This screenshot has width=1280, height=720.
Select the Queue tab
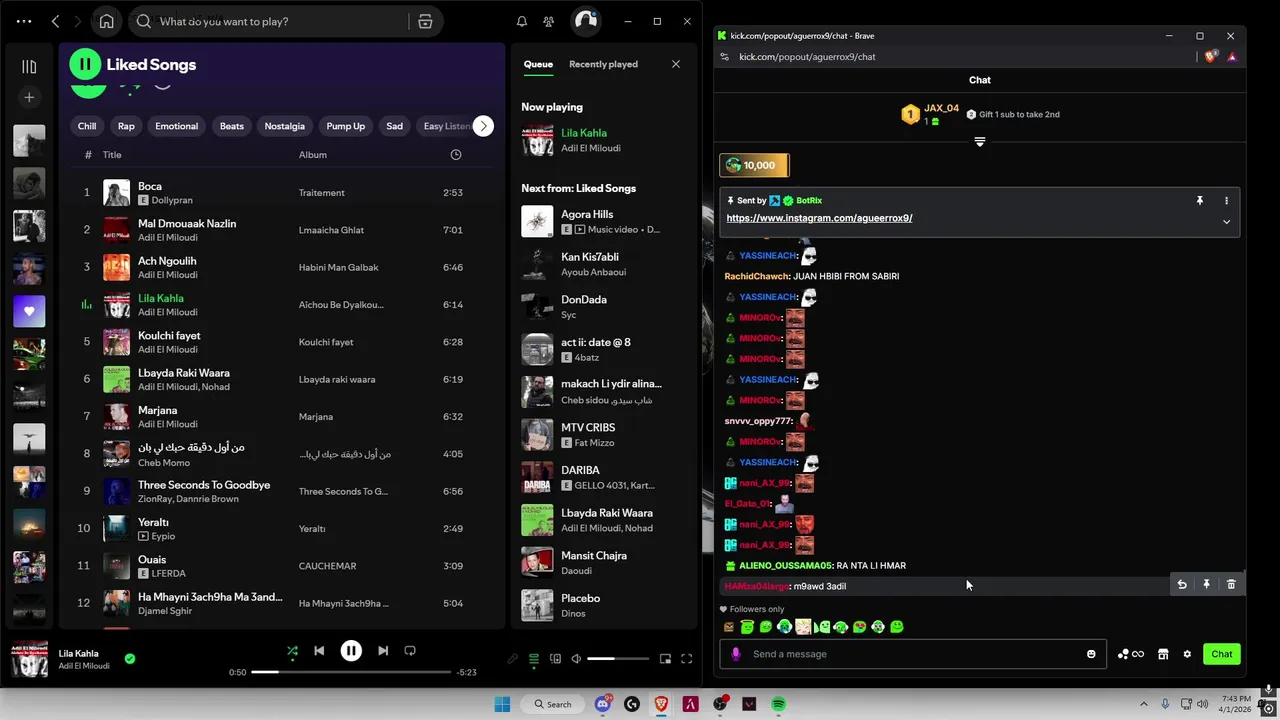538,64
